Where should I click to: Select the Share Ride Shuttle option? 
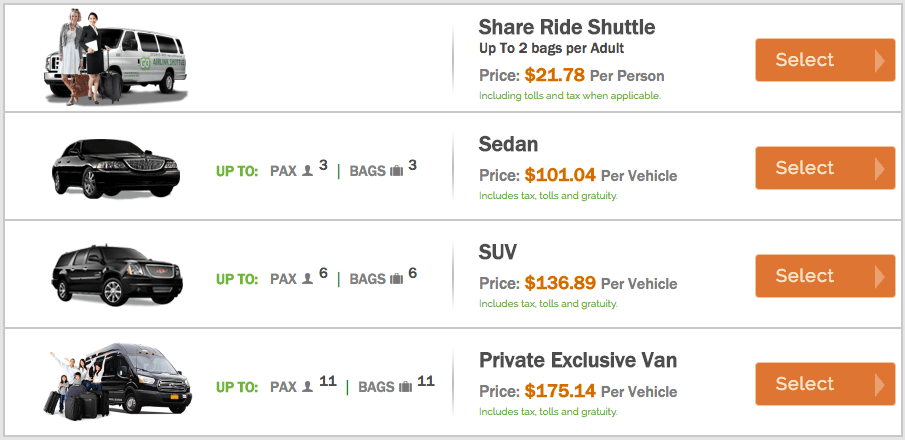(x=825, y=60)
